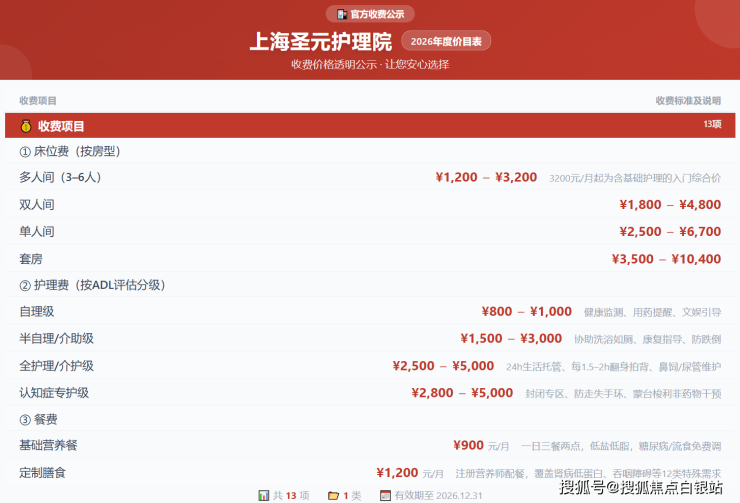Viewport: 740px width, 503px height.
Task: Click note 协助洗浴如厕、康复指导、防跌倒
Action: click(648, 339)
